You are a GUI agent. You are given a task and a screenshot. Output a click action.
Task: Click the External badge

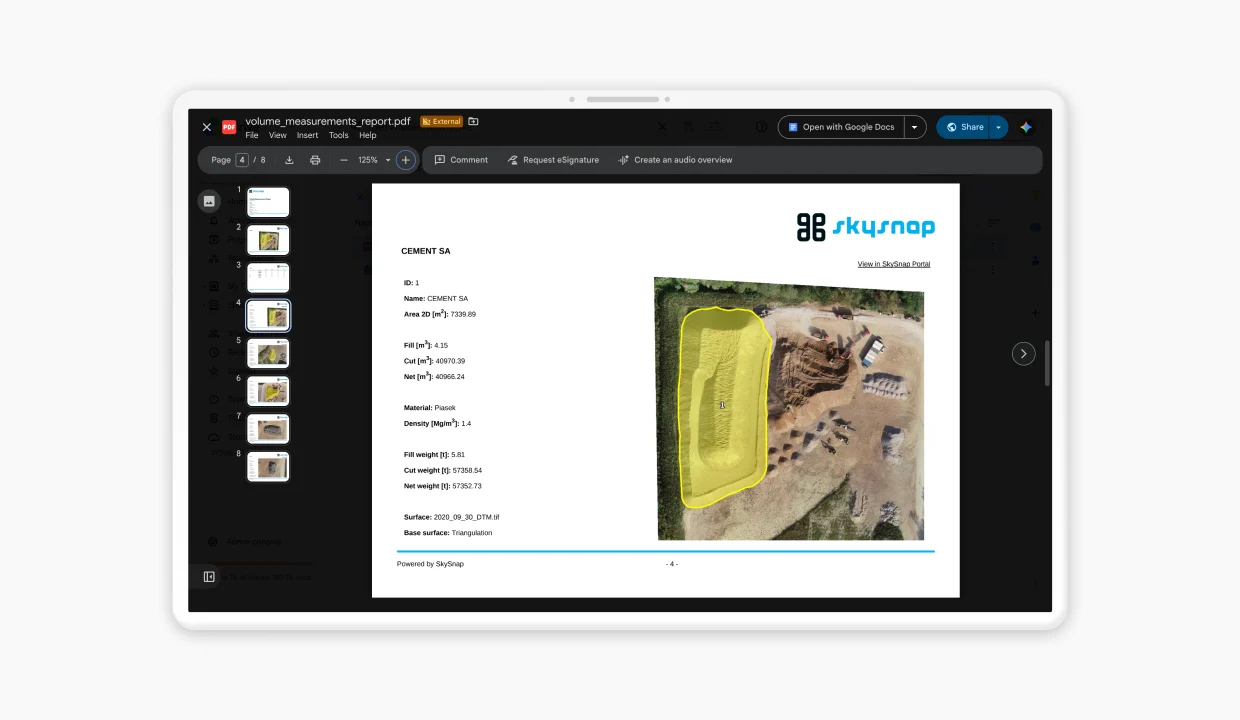441,121
